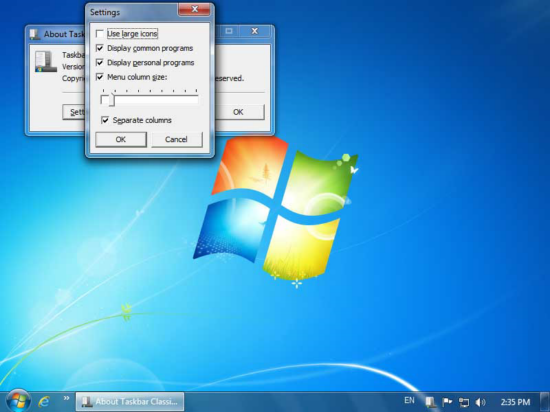Click the 2:35 PM clock
The image size is (550, 412).
pyautogui.click(x=515, y=402)
